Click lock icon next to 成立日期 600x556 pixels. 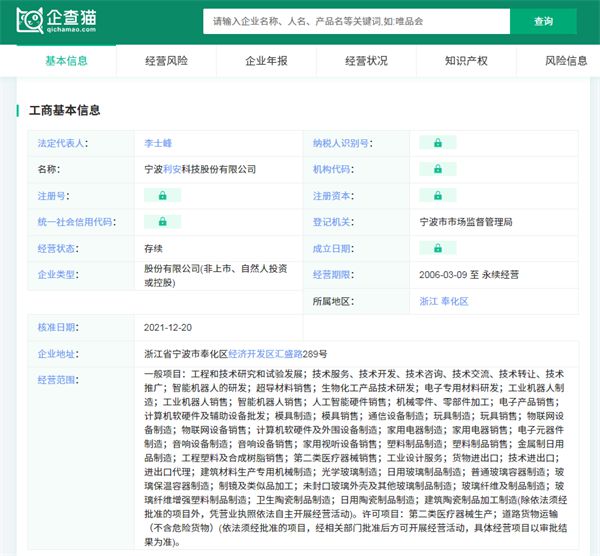437,248
